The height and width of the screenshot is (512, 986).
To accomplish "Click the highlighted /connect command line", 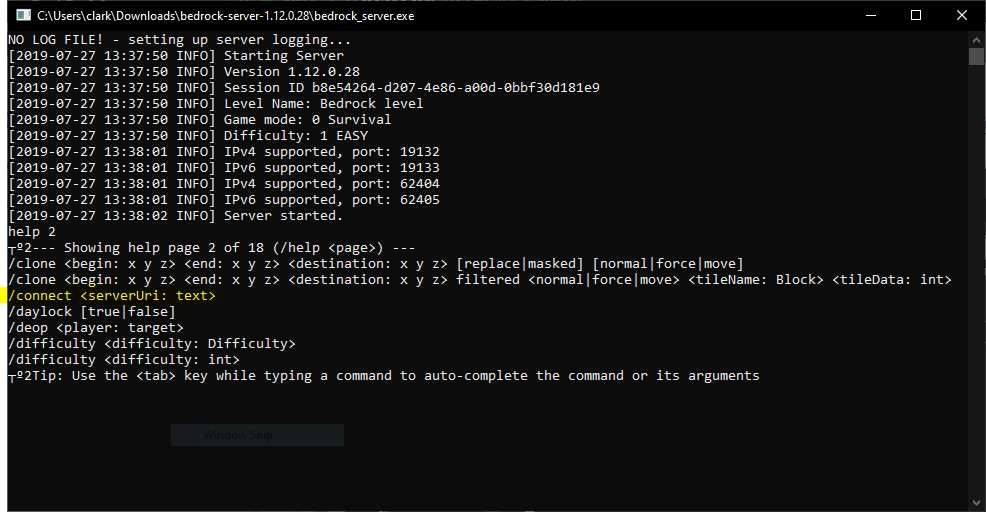I will click(112, 296).
